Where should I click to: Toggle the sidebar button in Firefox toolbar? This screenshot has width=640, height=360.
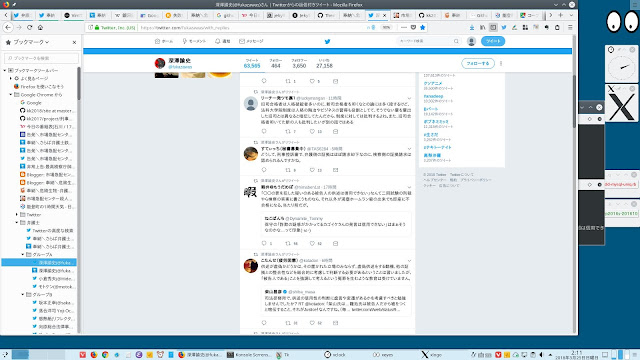coord(493,27)
